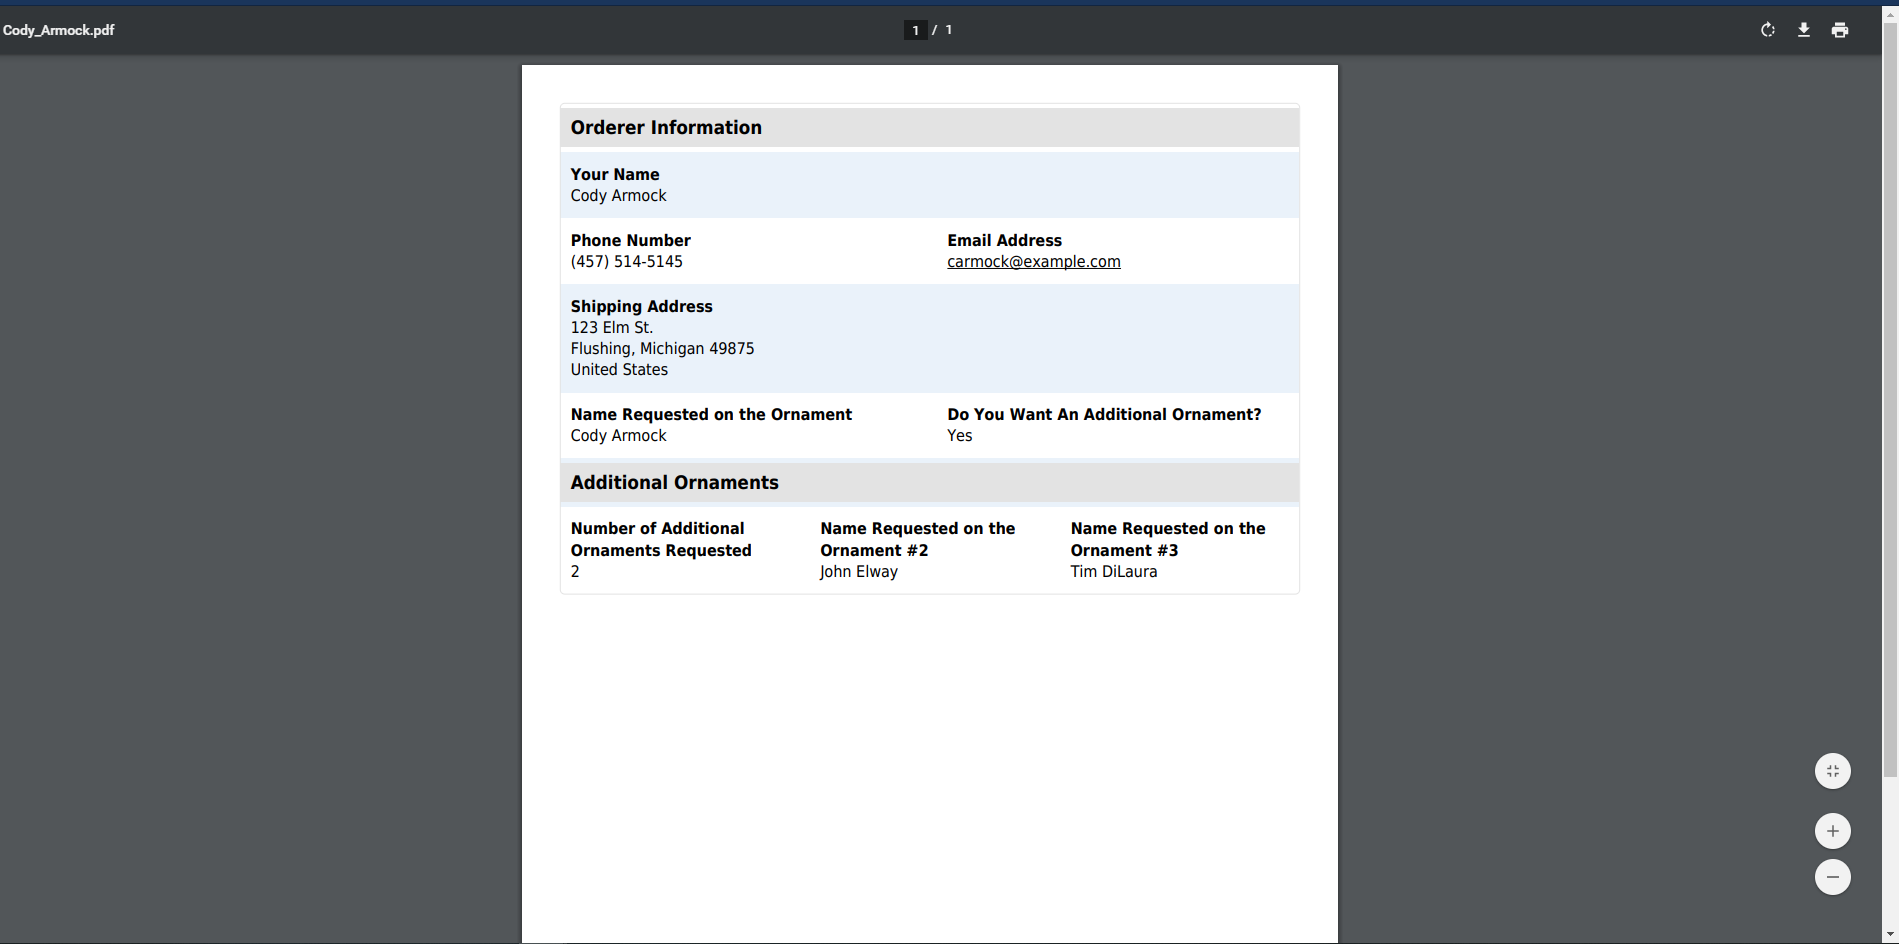Zoom in with the plus button
The width and height of the screenshot is (1899, 944).
point(1832,831)
